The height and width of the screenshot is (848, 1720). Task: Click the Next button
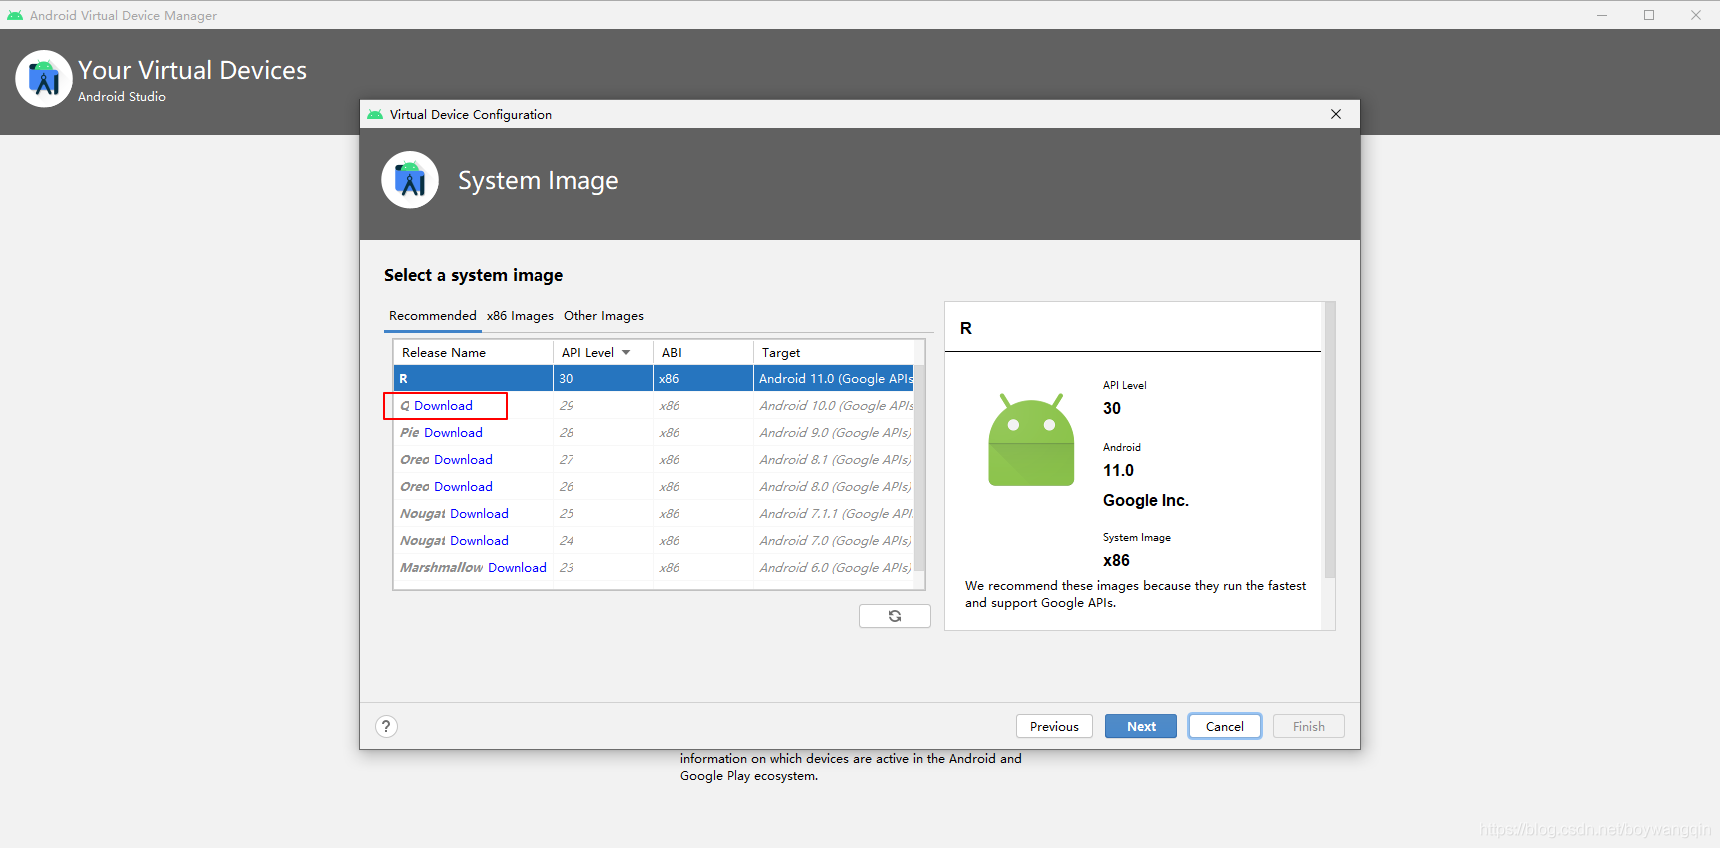coord(1141,727)
